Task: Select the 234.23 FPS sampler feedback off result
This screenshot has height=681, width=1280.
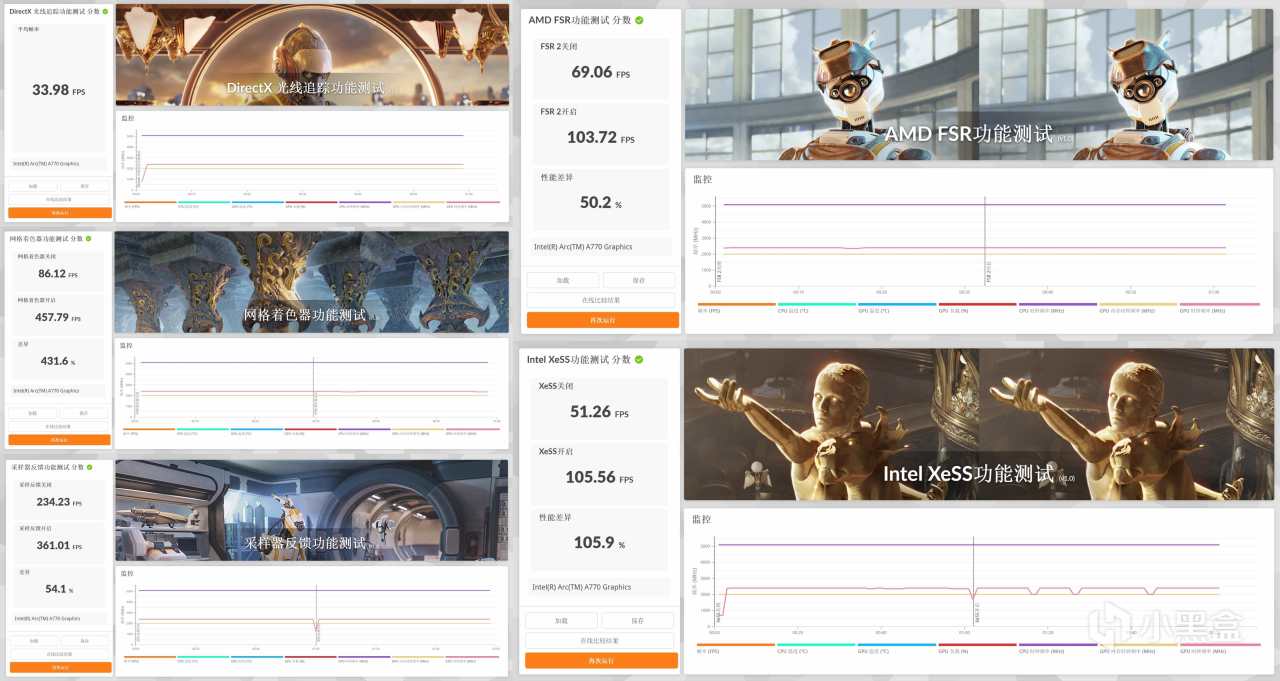Action: click(59, 502)
